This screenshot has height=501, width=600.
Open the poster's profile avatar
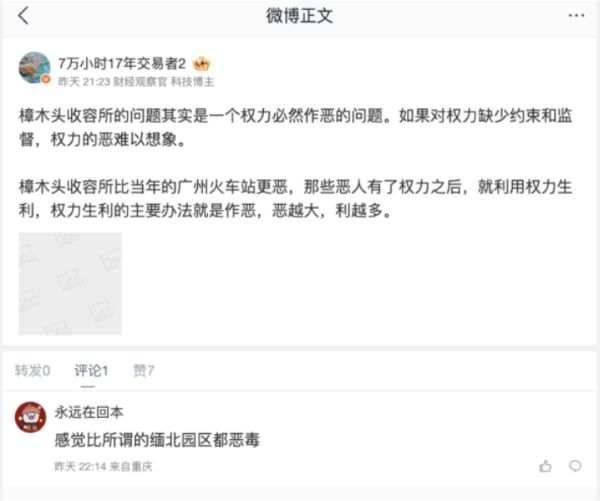coord(34,68)
